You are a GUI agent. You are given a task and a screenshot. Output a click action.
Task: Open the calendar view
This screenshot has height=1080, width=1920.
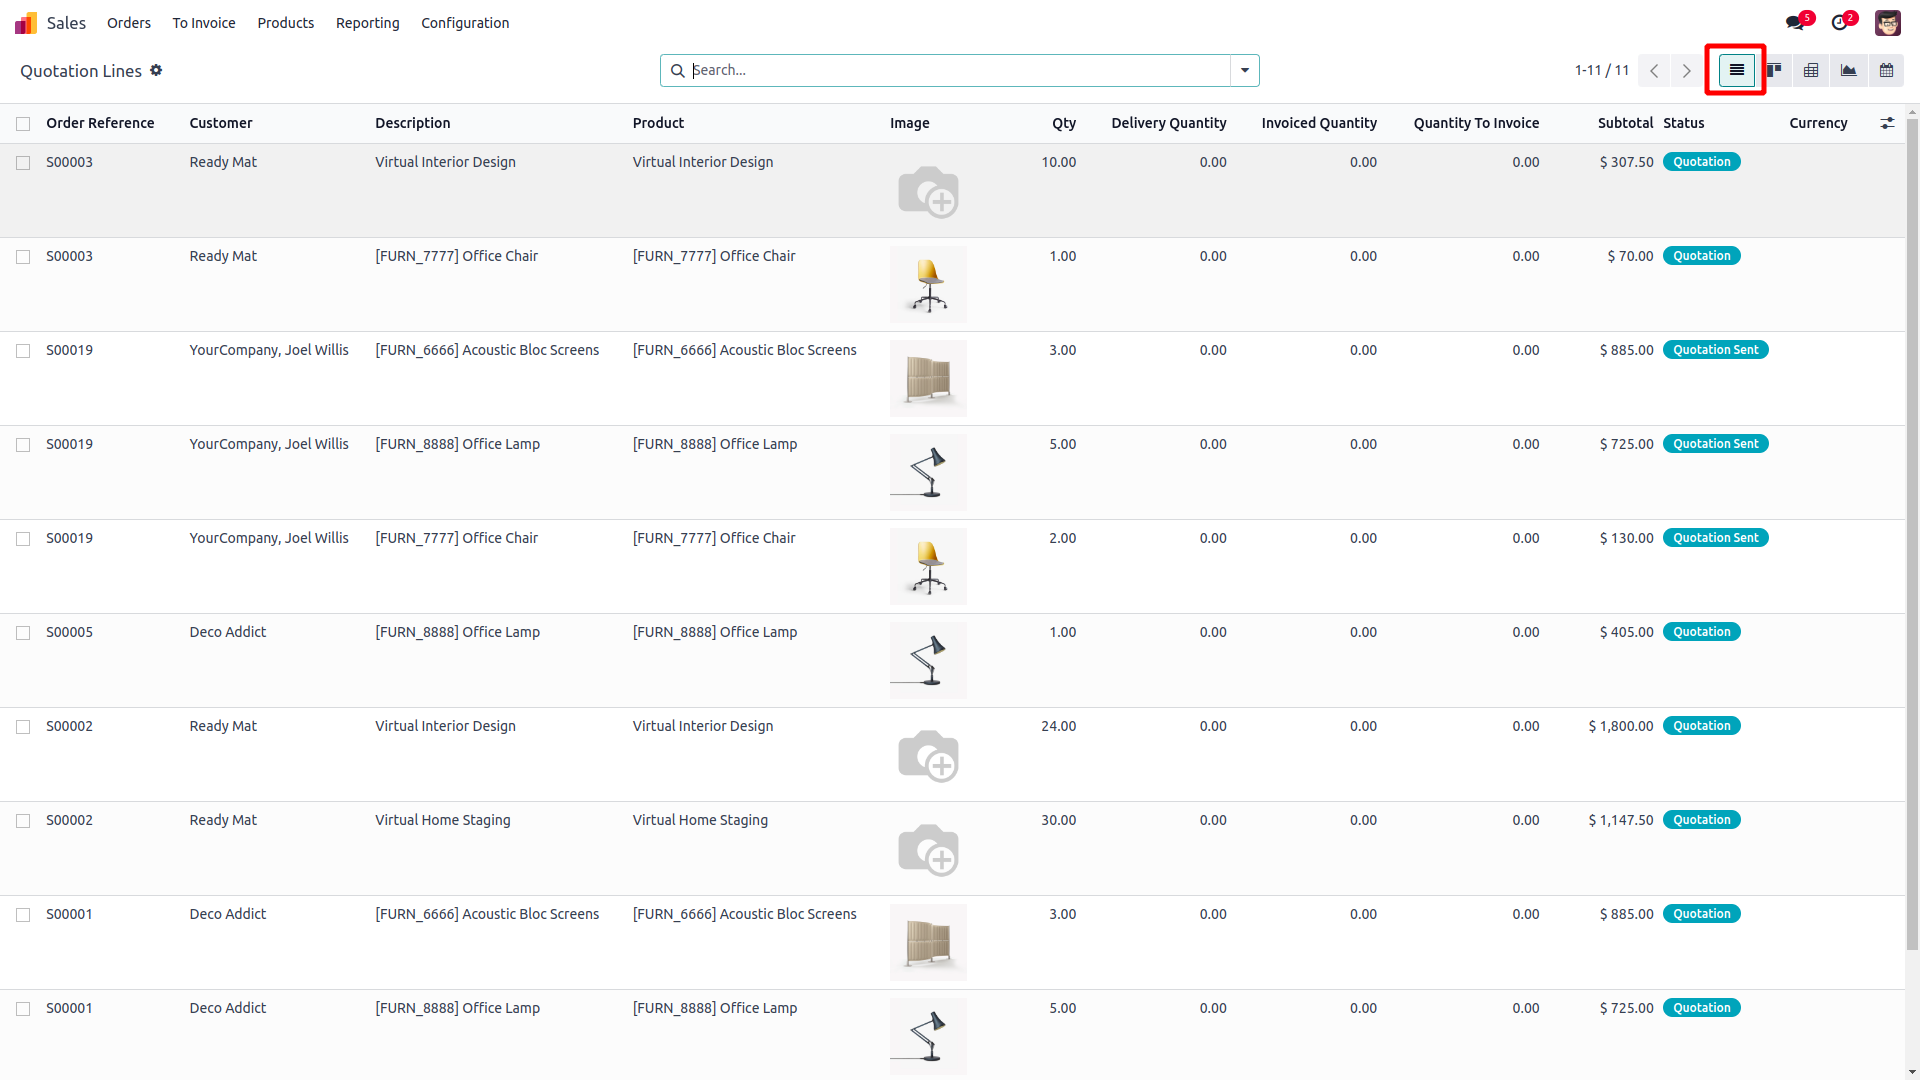1886,70
